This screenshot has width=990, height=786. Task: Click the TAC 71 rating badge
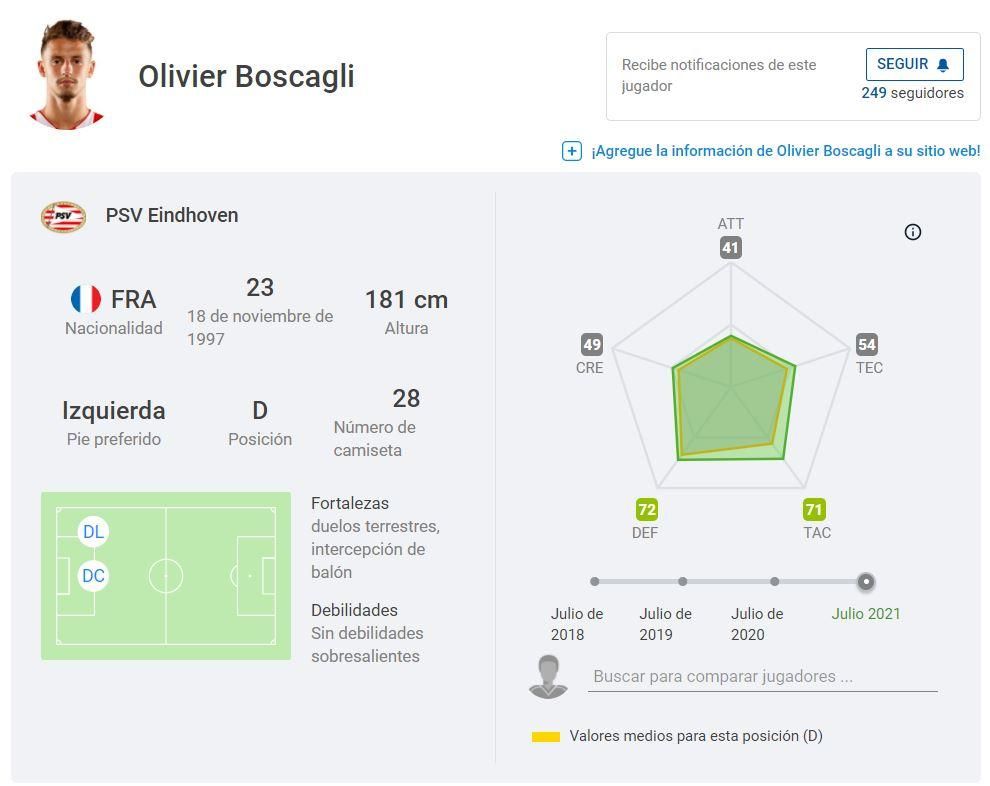(x=814, y=510)
